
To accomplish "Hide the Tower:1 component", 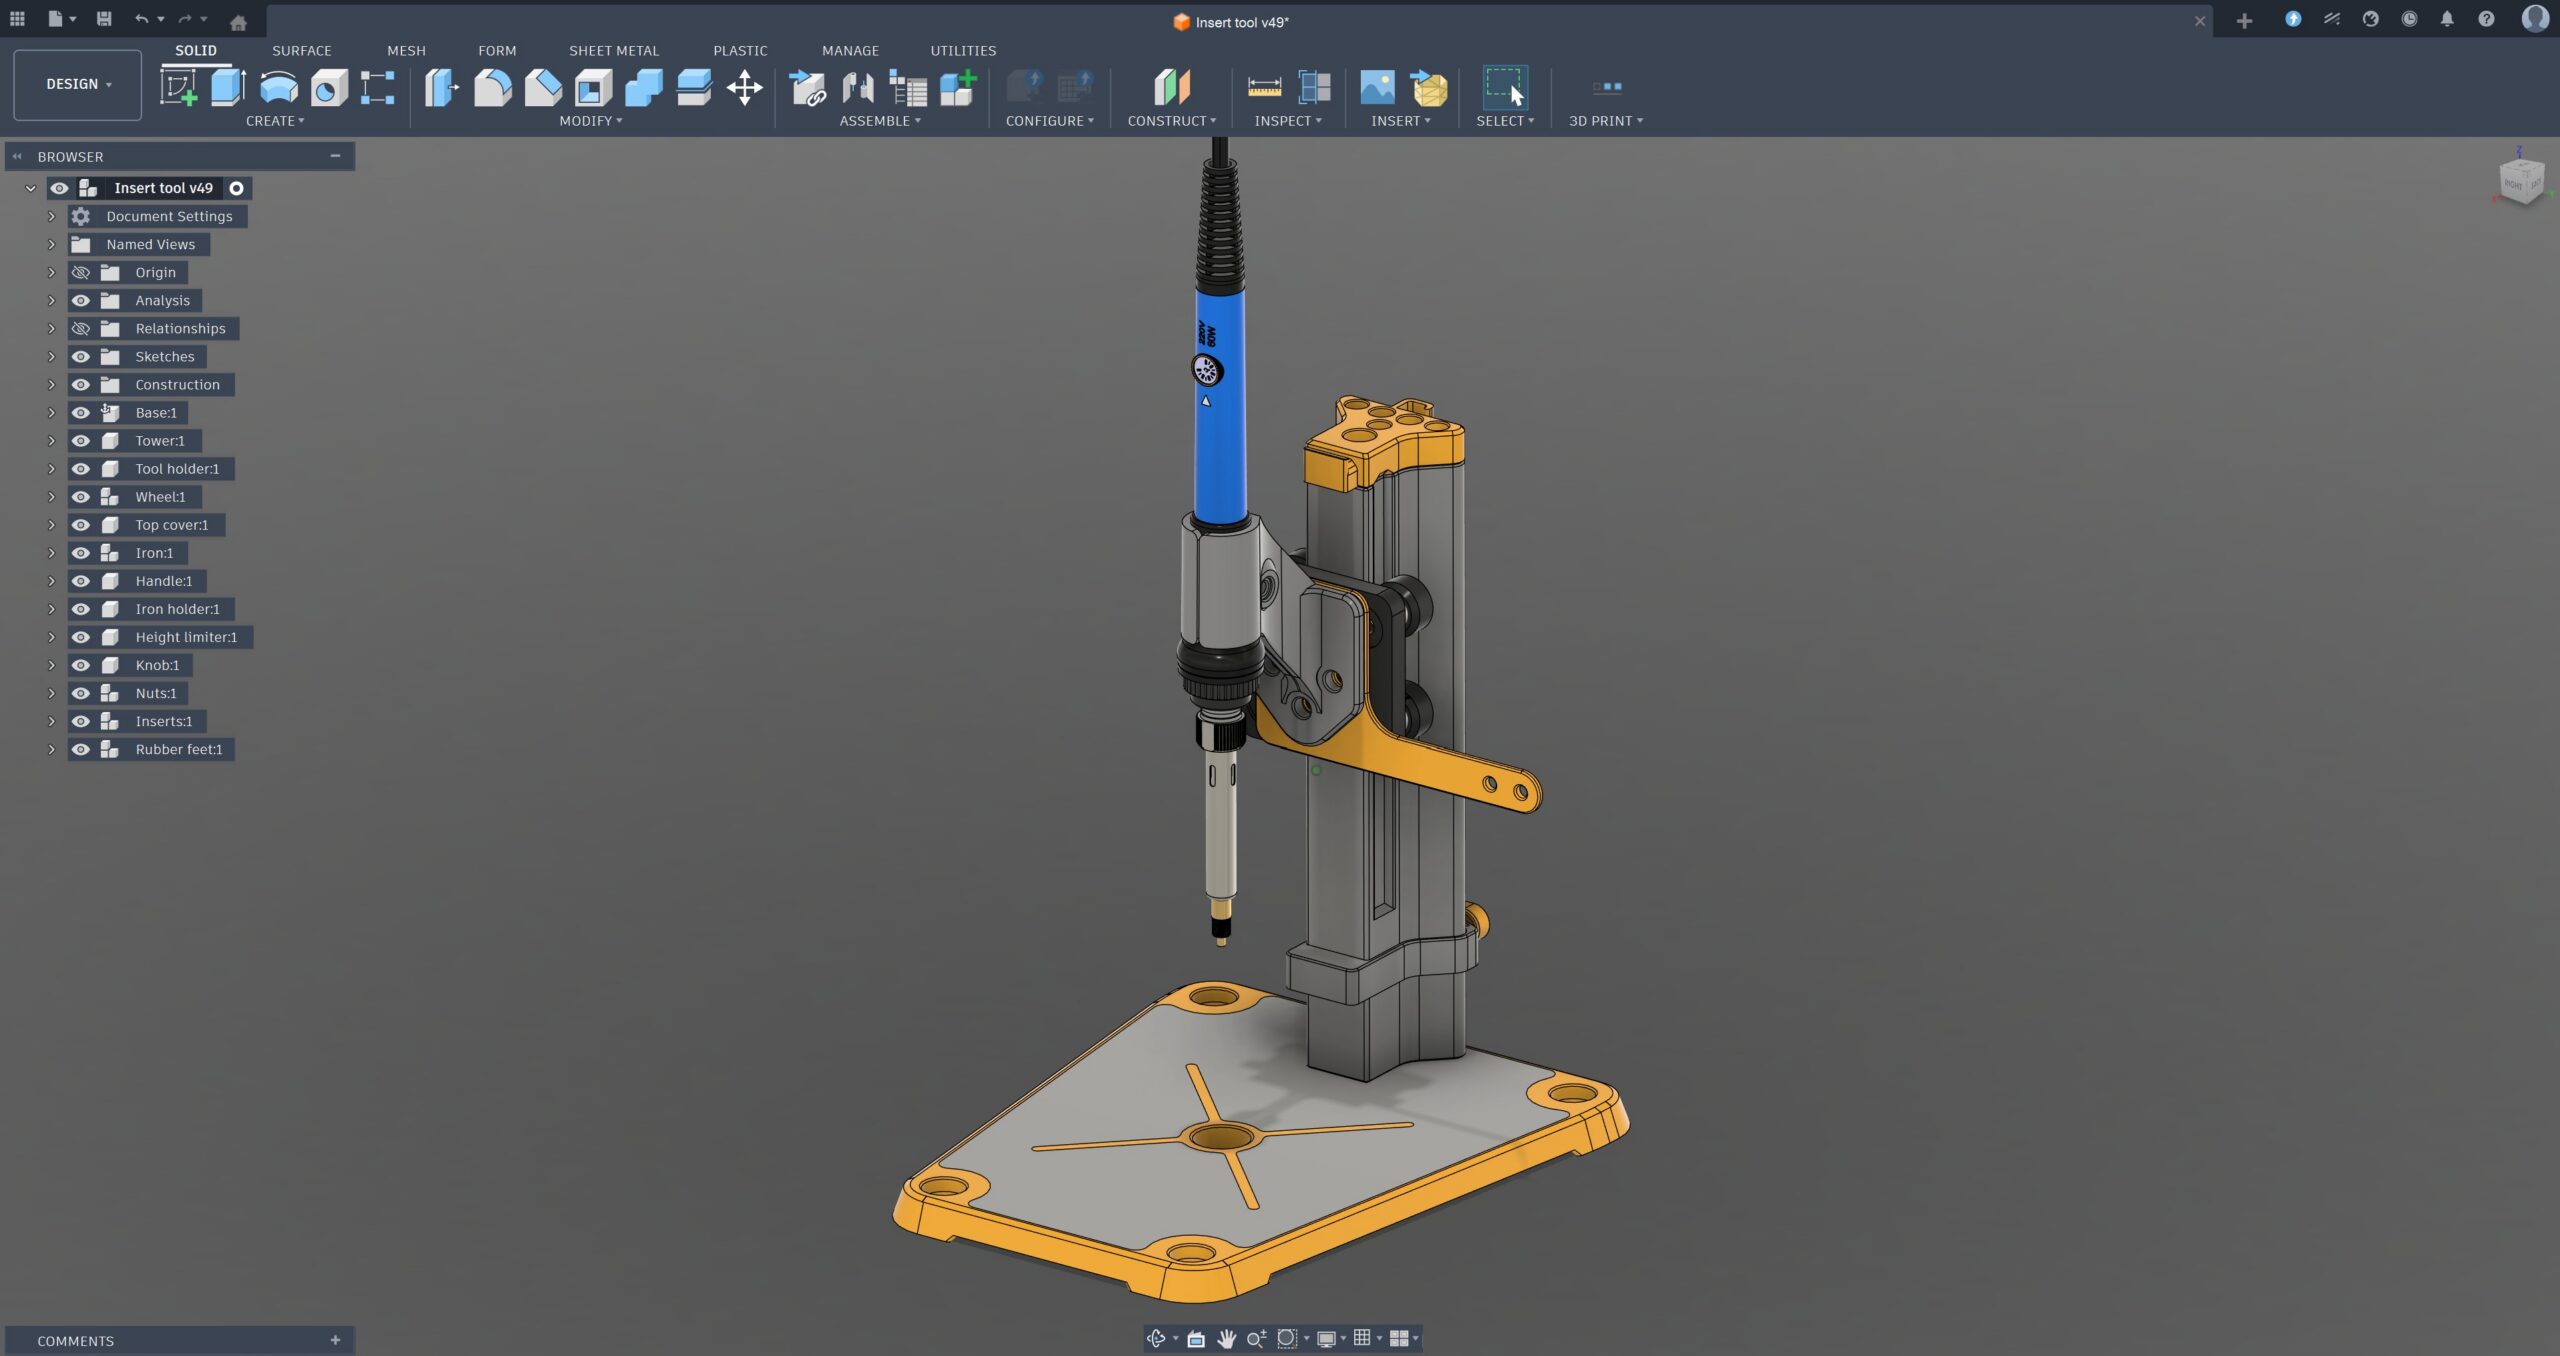I will [x=81, y=440].
